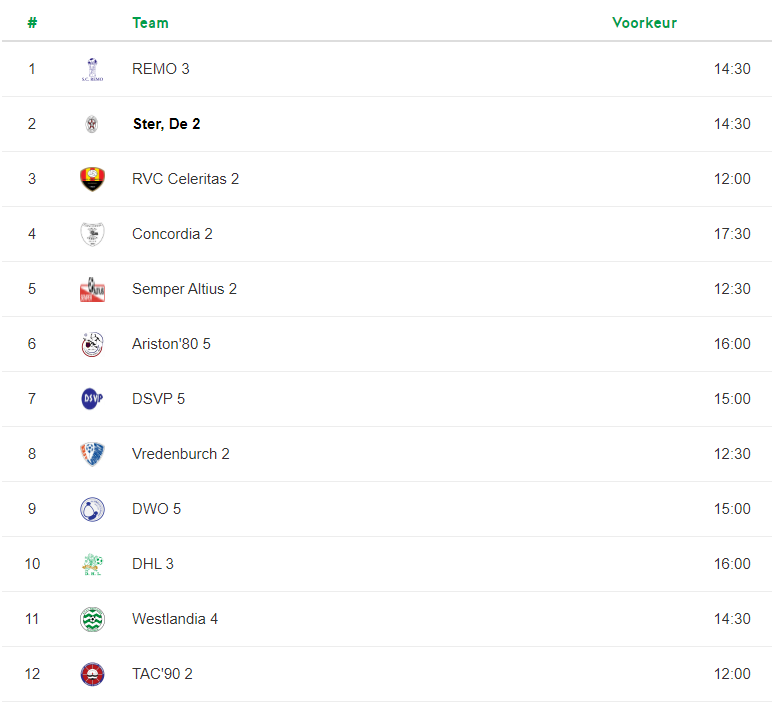Open the green DHL club logo

point(92,564)
